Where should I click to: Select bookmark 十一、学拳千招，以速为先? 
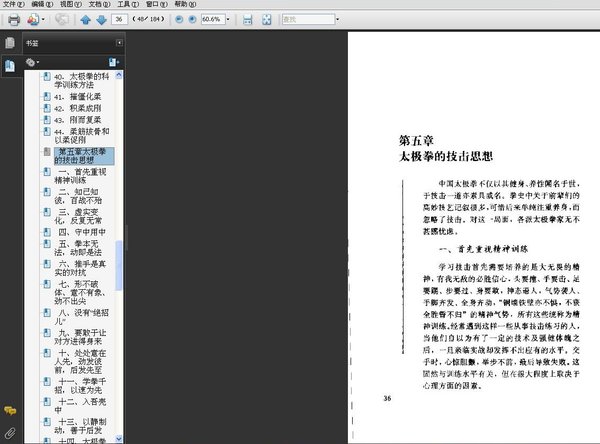coord(80,386)
